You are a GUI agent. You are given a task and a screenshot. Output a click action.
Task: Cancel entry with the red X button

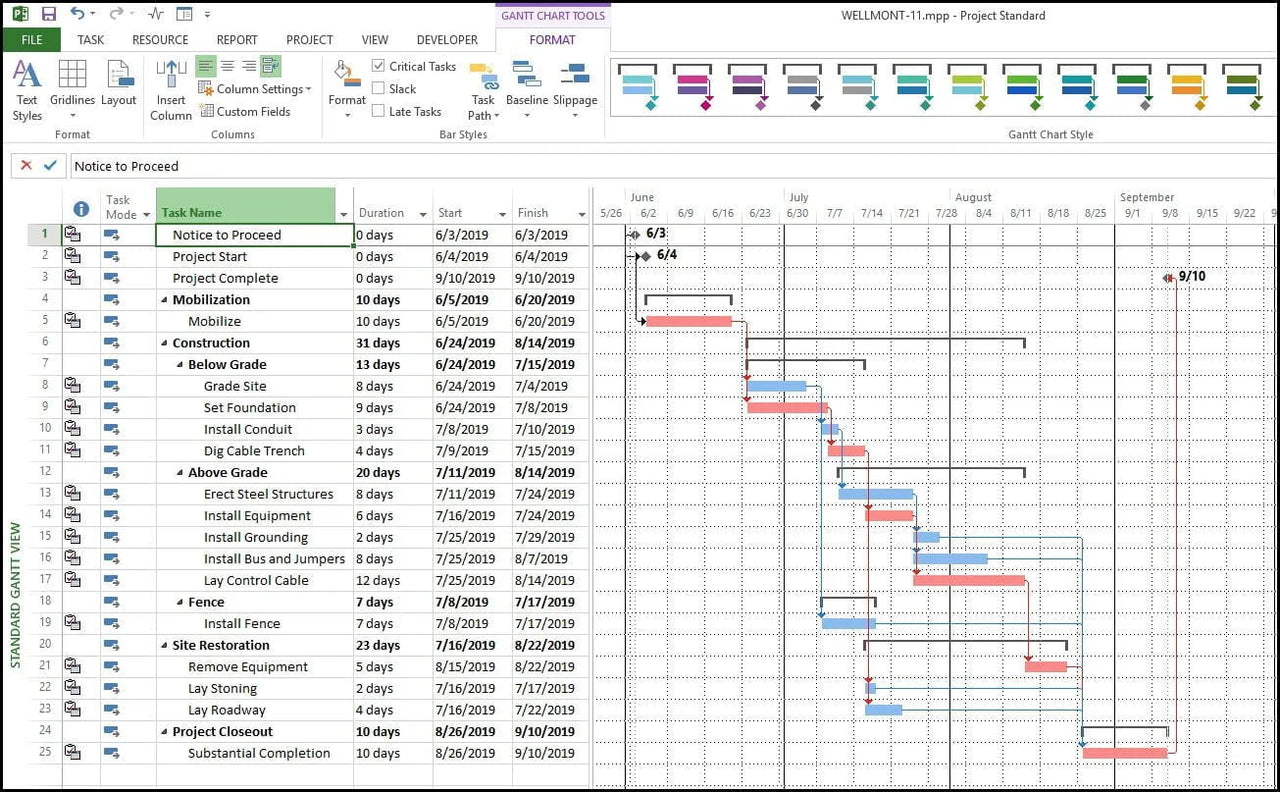click(x=26, y=165)
